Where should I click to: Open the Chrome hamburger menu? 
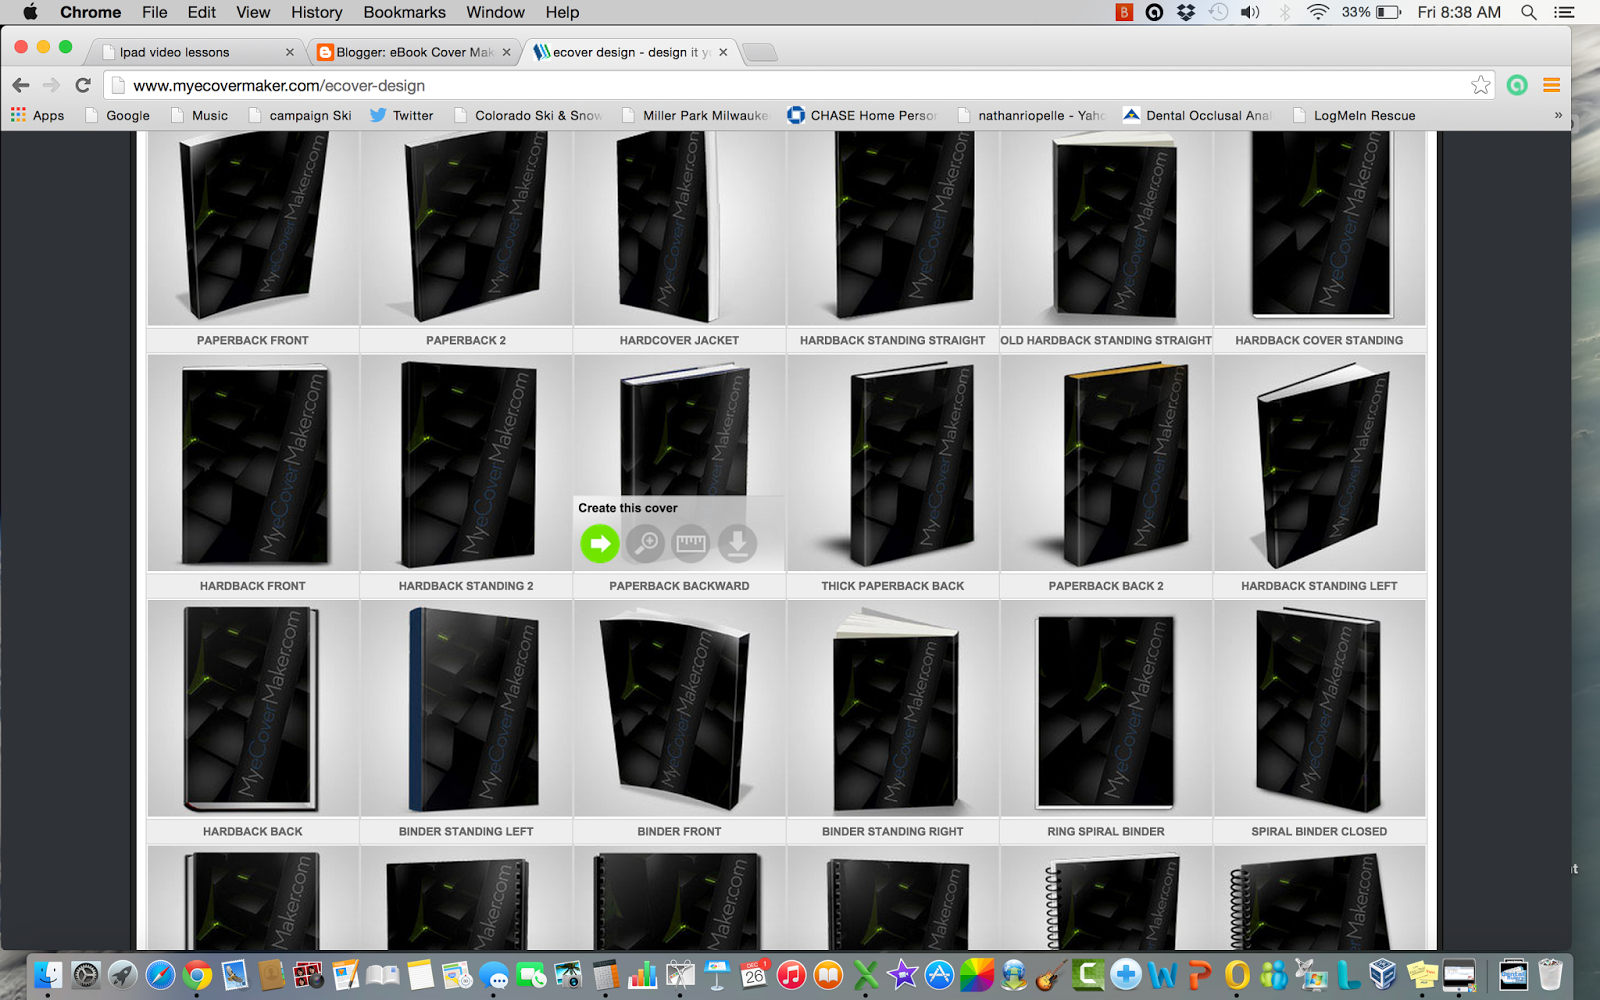1552,85
